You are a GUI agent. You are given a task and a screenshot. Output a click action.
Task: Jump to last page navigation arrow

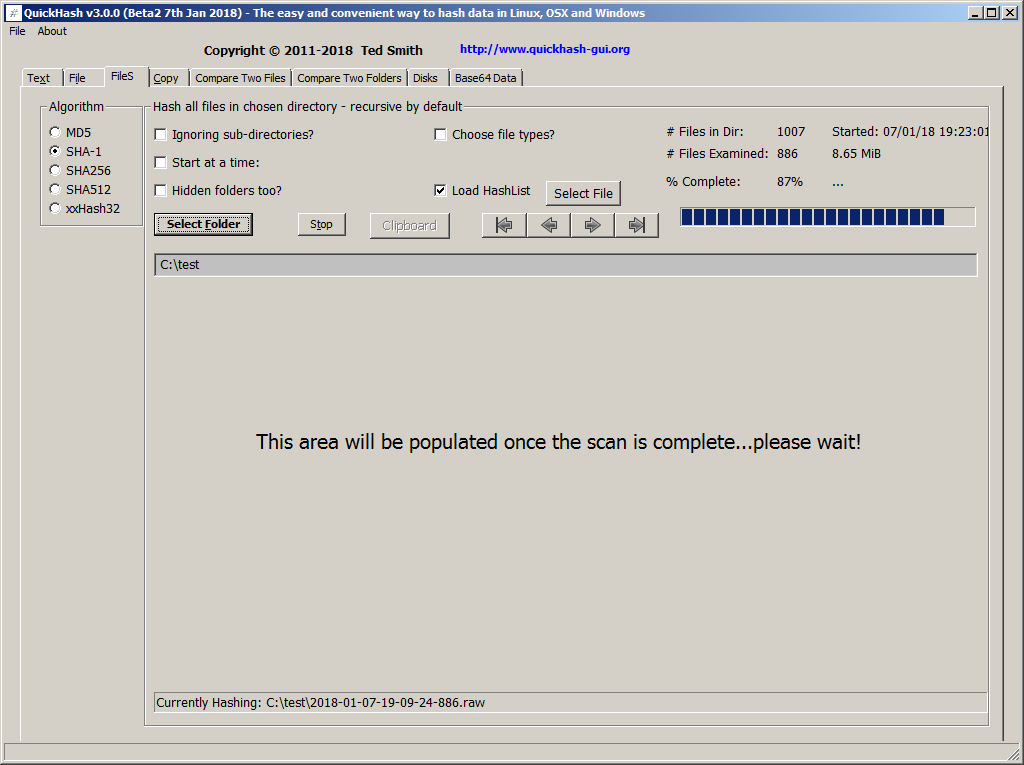pyautogui.click(x=636, y=226)
